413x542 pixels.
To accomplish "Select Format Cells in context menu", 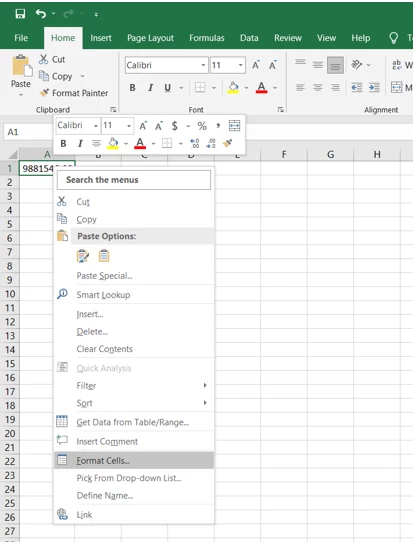I will click(x=134, y=460).
